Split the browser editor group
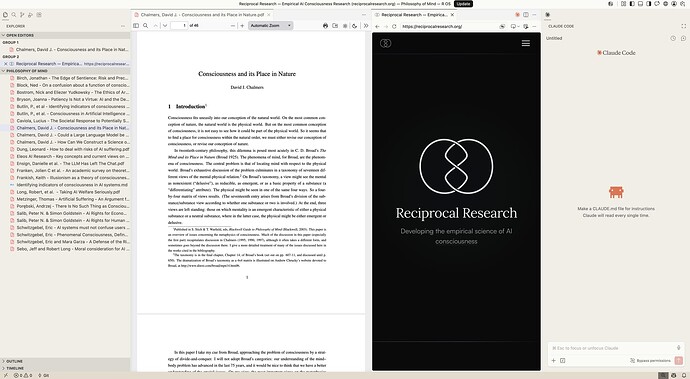 (x=525, y=15)
